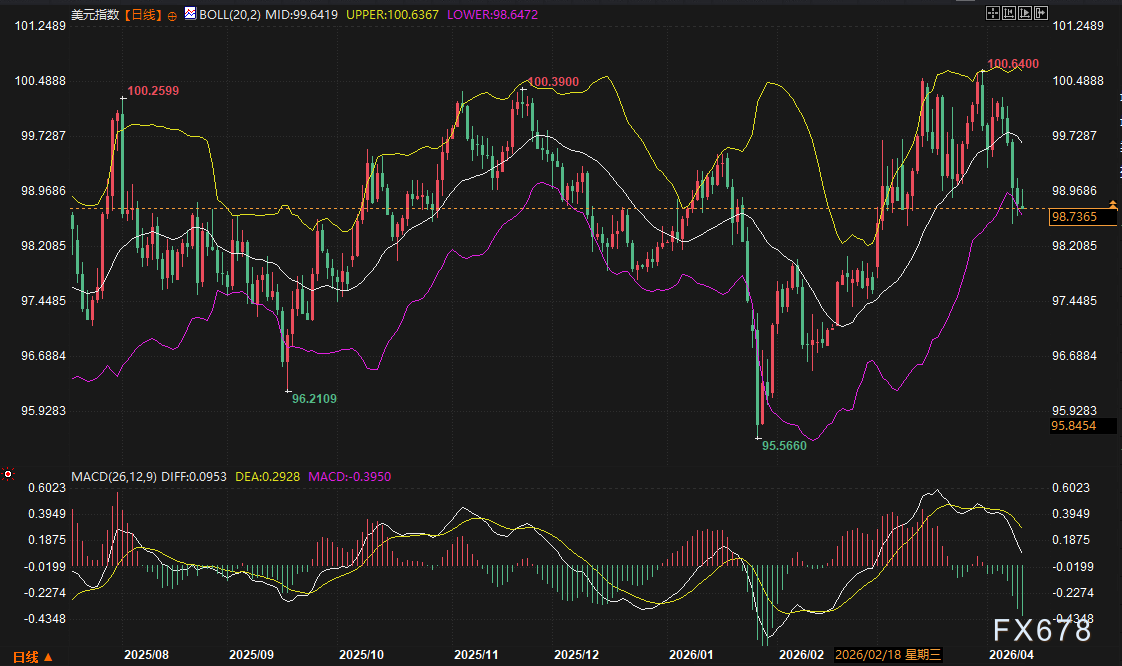Click the highlighted date 2026/02/18 星期三

tap(888, 655)
